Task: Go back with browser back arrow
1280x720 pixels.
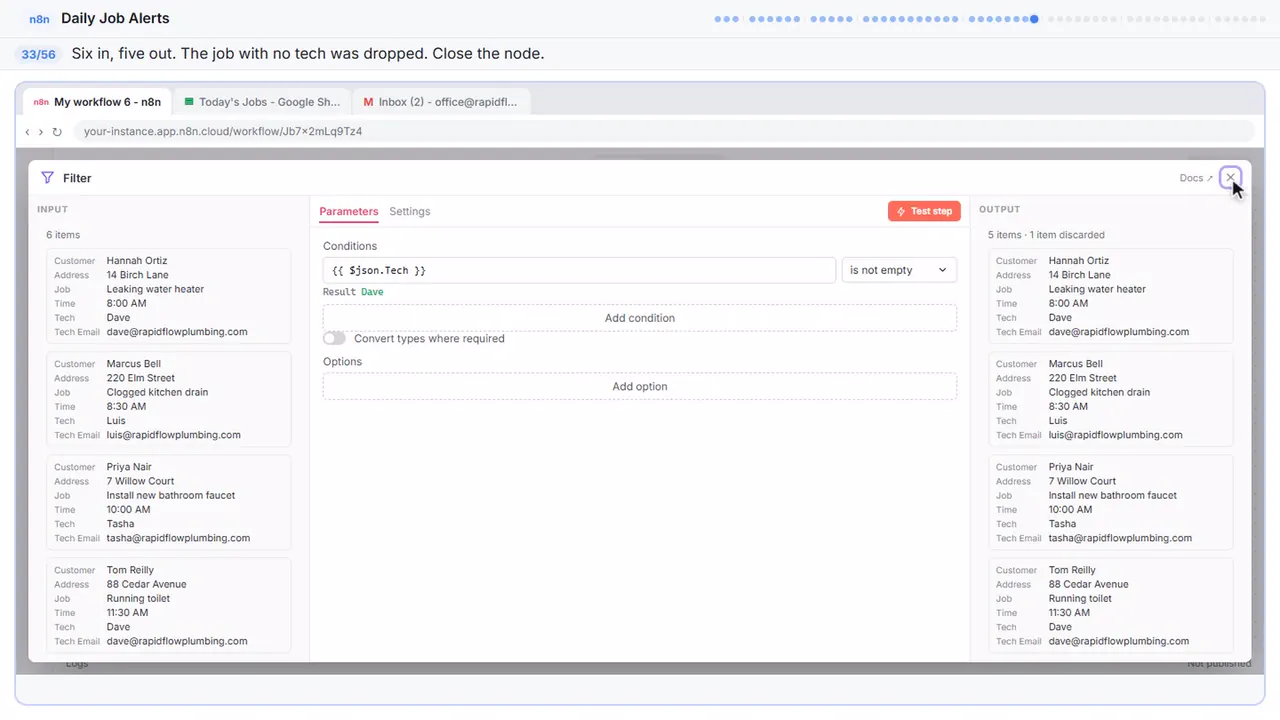Action: click(27, 131)
